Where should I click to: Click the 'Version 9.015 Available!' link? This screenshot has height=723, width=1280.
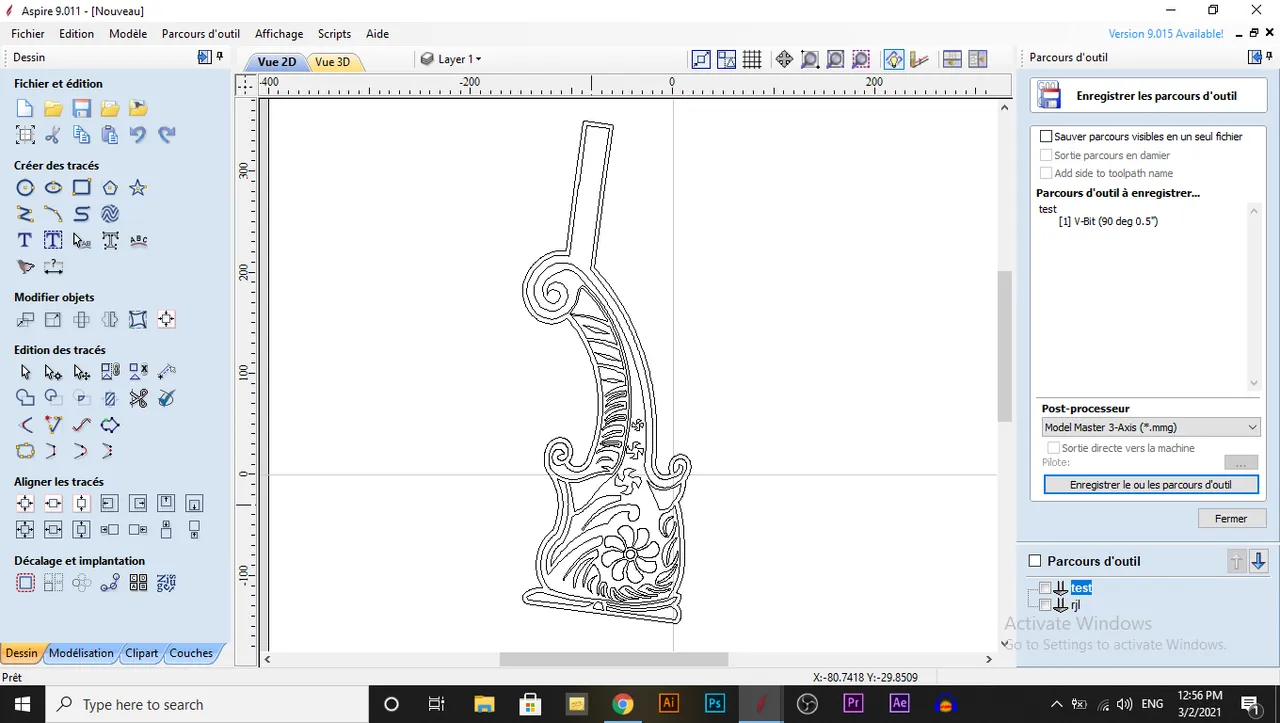1166,33
